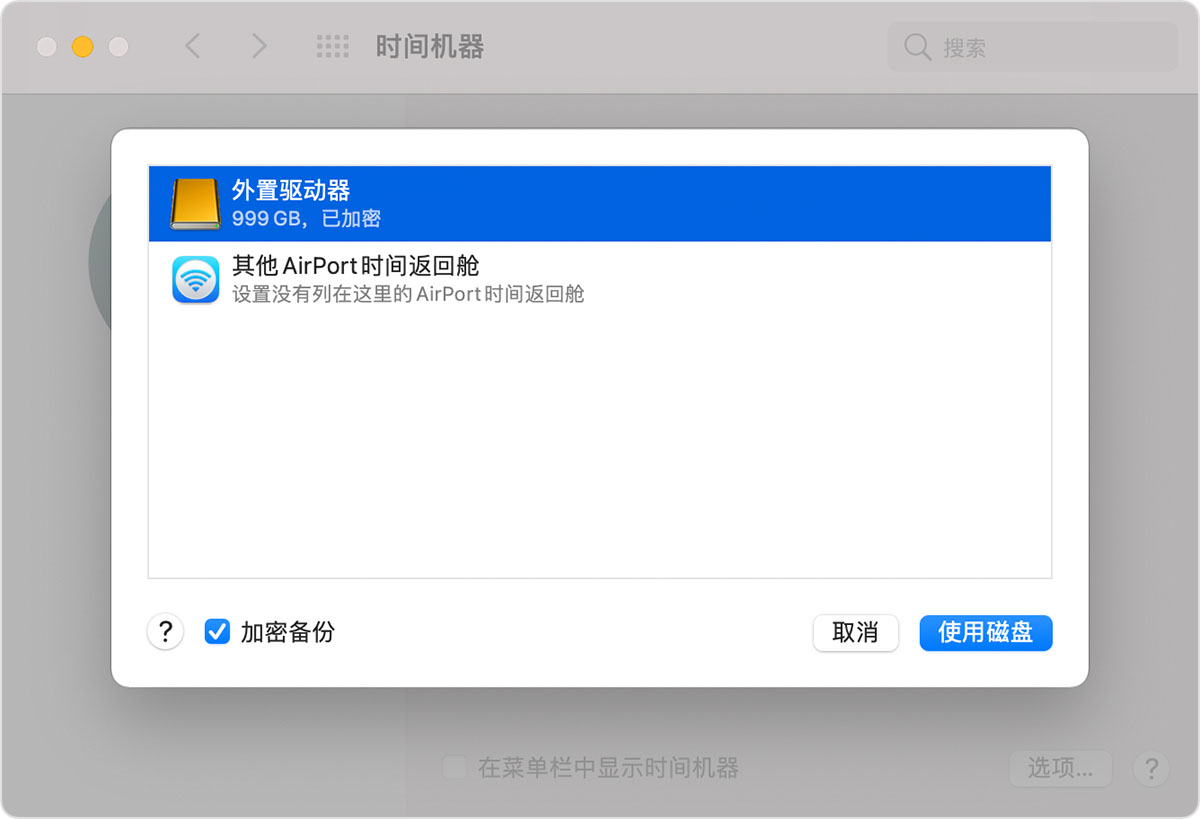Click the AirPort 时间返回舱 wifi icon
The height and width of the screenshot is (820, 1200).
[196, 280]
